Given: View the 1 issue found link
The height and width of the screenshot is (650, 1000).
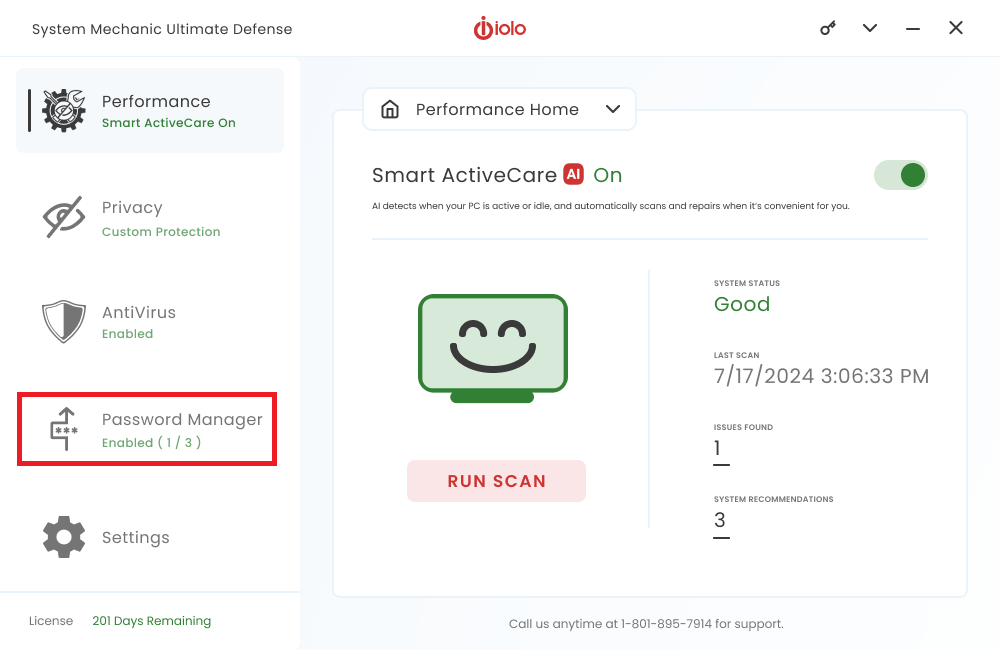Looking at the screenshot, I should click(x=721, y=450).
